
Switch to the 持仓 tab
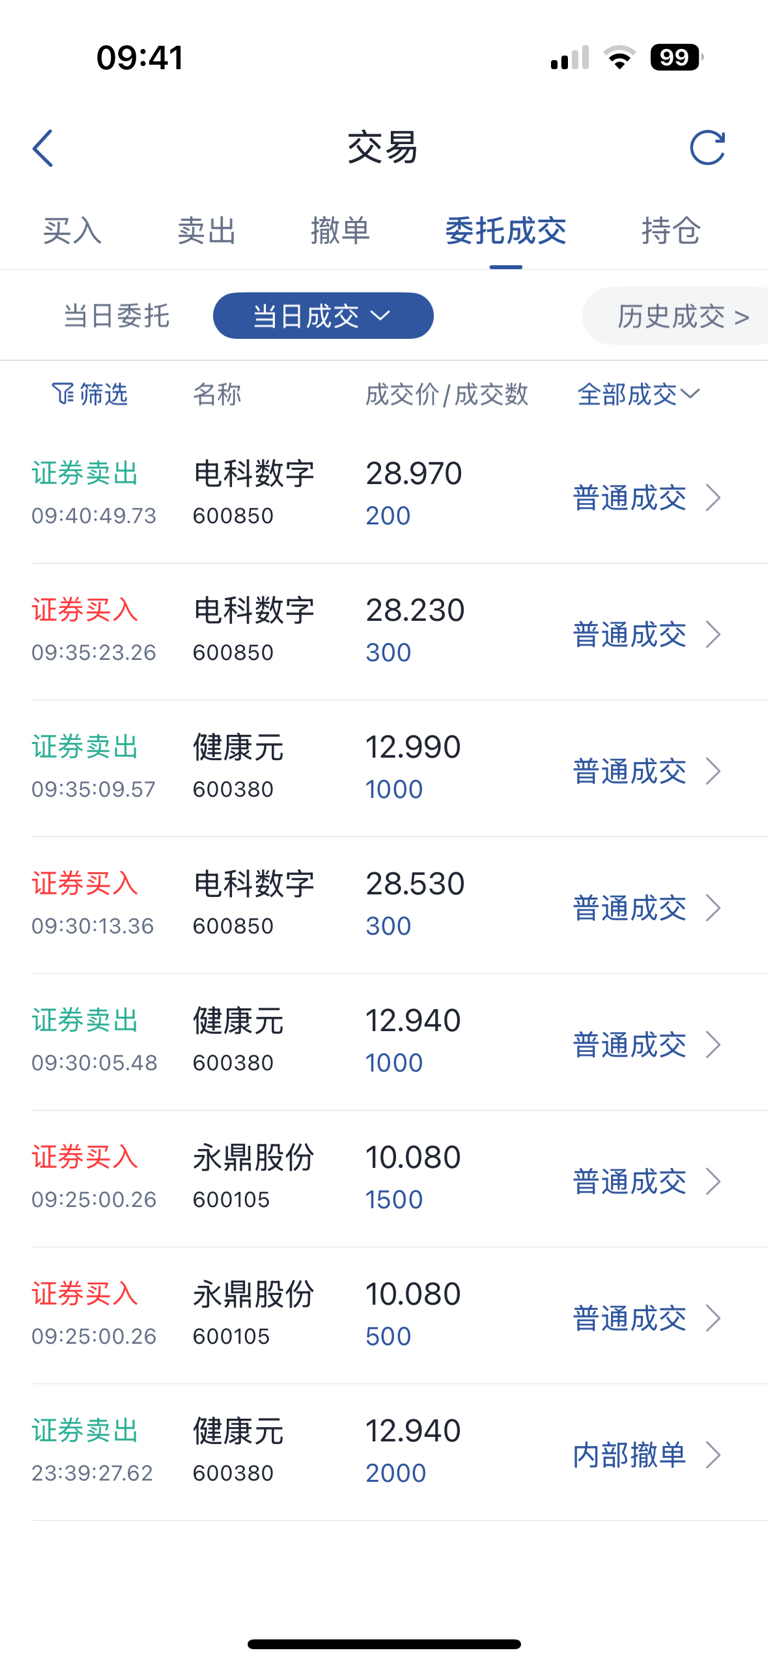coord(670,231)
